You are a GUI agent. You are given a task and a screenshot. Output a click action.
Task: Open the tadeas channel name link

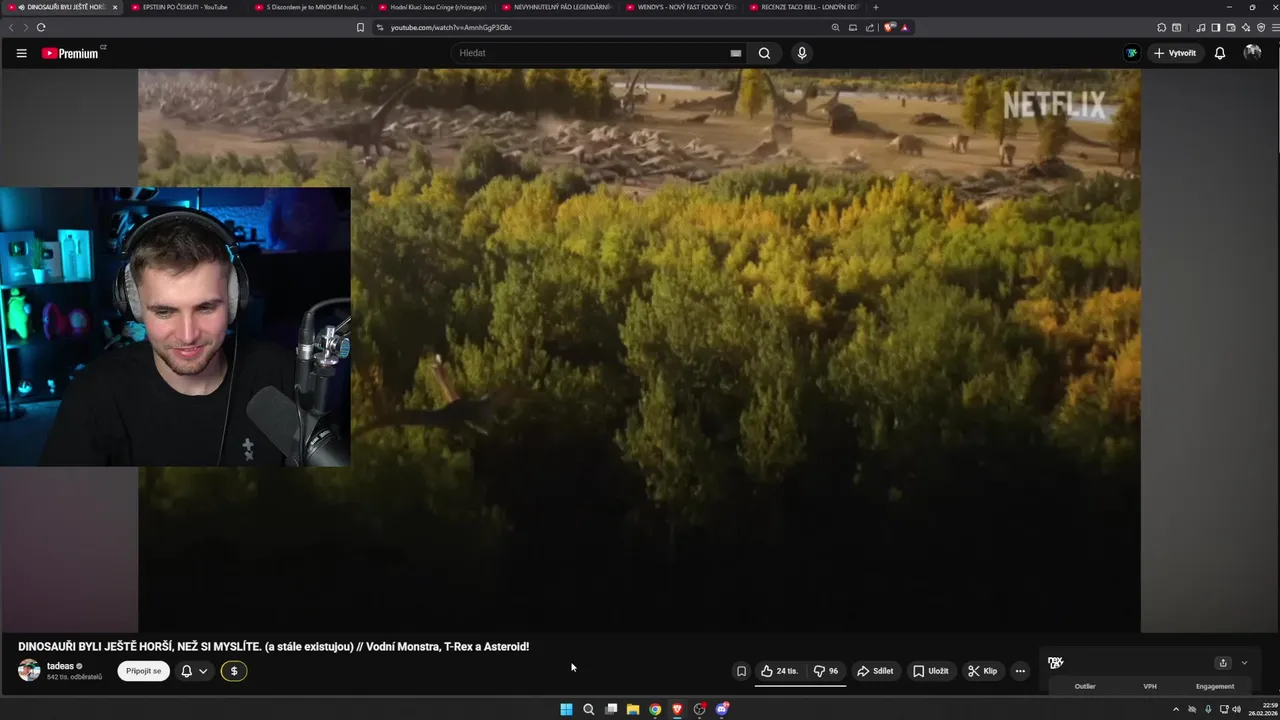(x=60, y=666)
